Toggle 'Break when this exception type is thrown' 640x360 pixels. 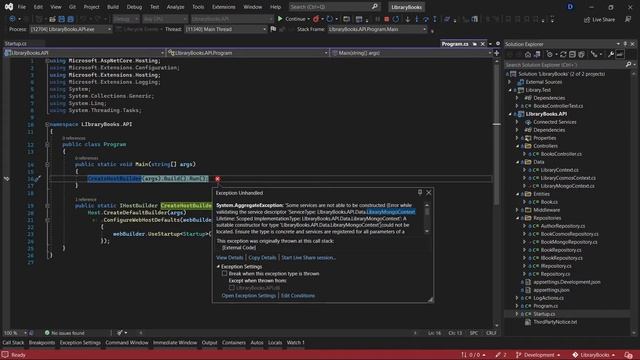(x=224, y=273)
